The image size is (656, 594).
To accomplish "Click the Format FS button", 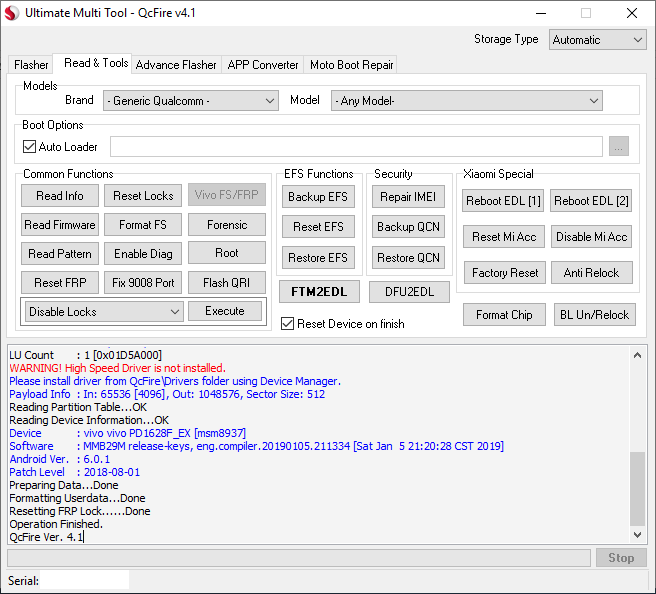I will point(143,225).
